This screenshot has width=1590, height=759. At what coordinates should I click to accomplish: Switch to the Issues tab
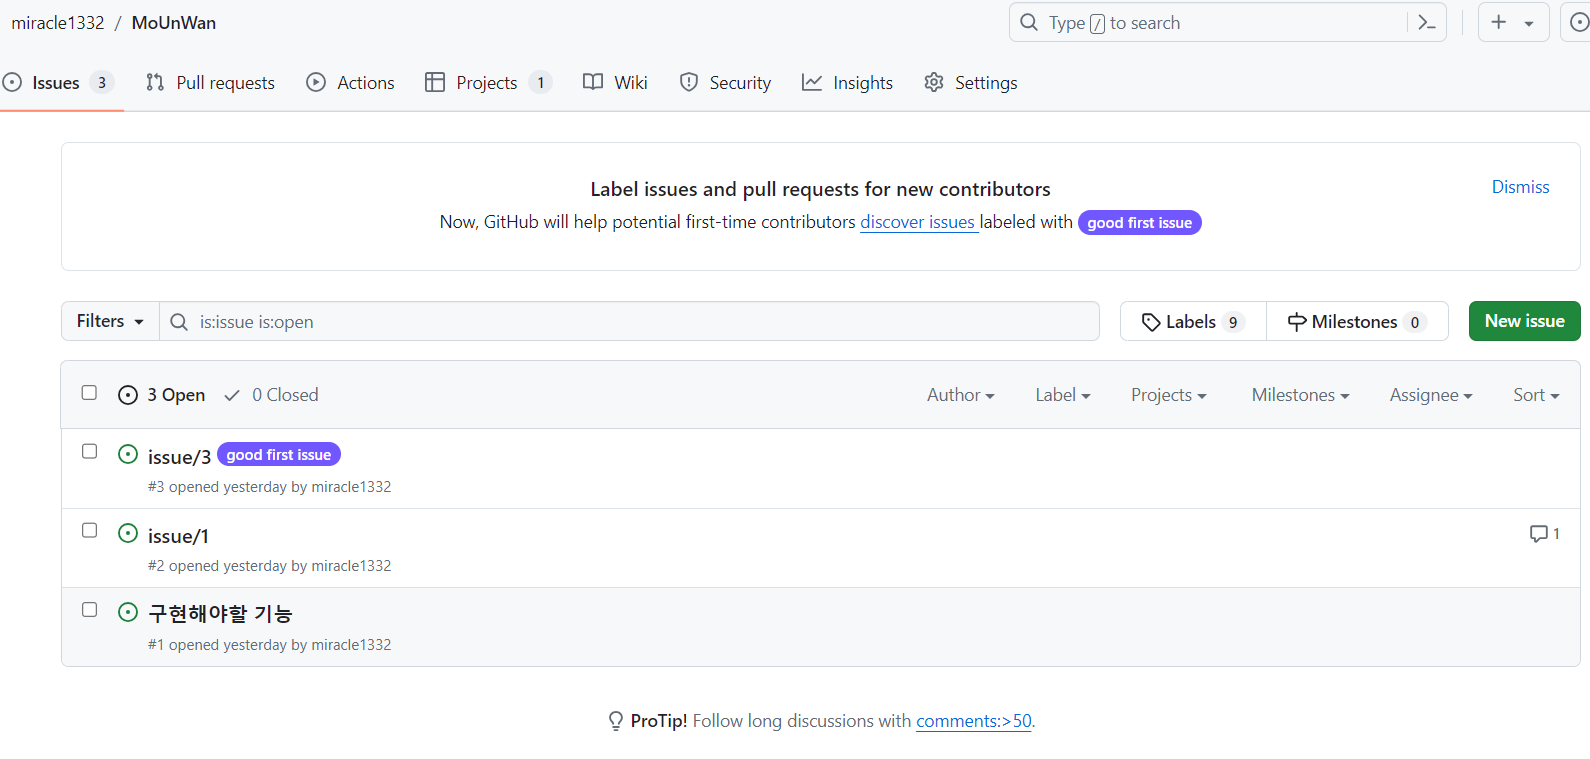(59, 83)
